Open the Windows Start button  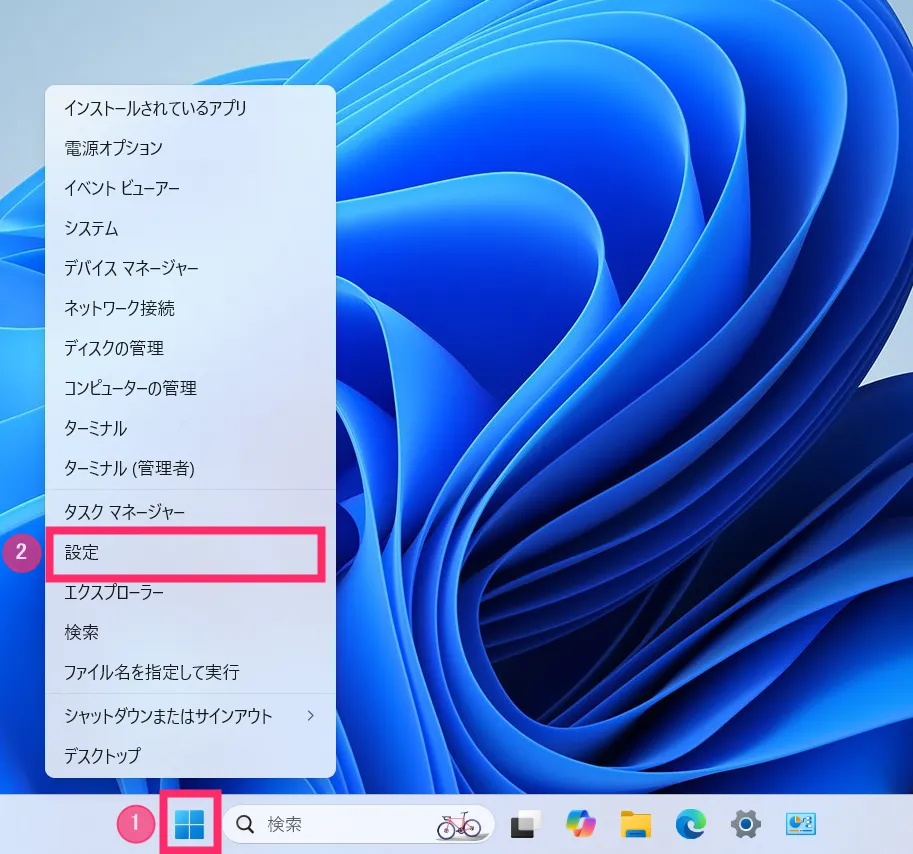[x=190, y=824]
